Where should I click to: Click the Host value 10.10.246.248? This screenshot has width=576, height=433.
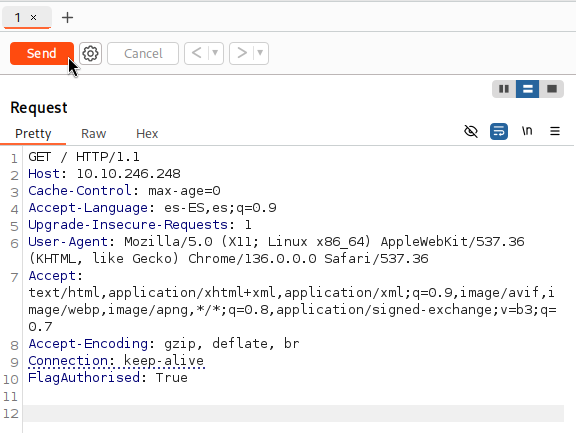pos(128,174)
